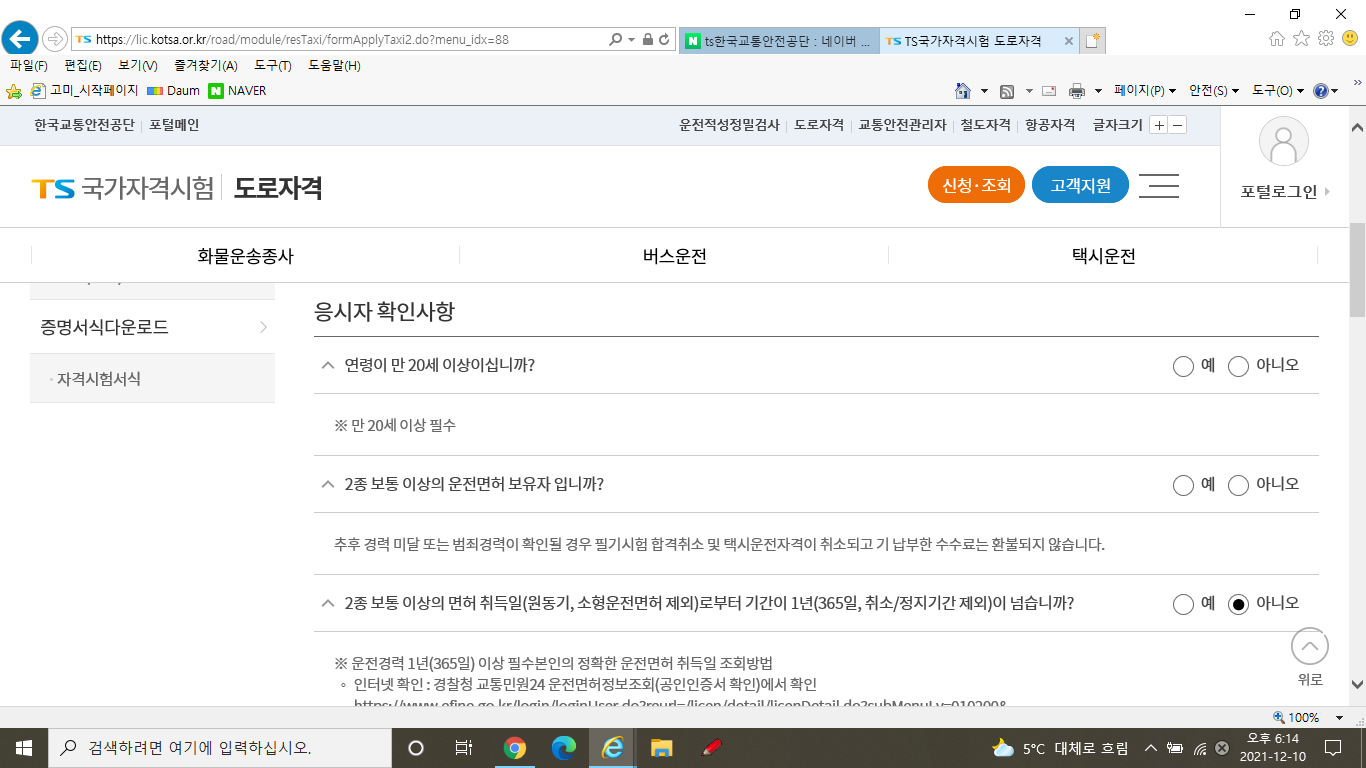Screen dimensions: 1366x768
Task: Select 예 for age 20 or older
Action: (x=1183, y=366)
